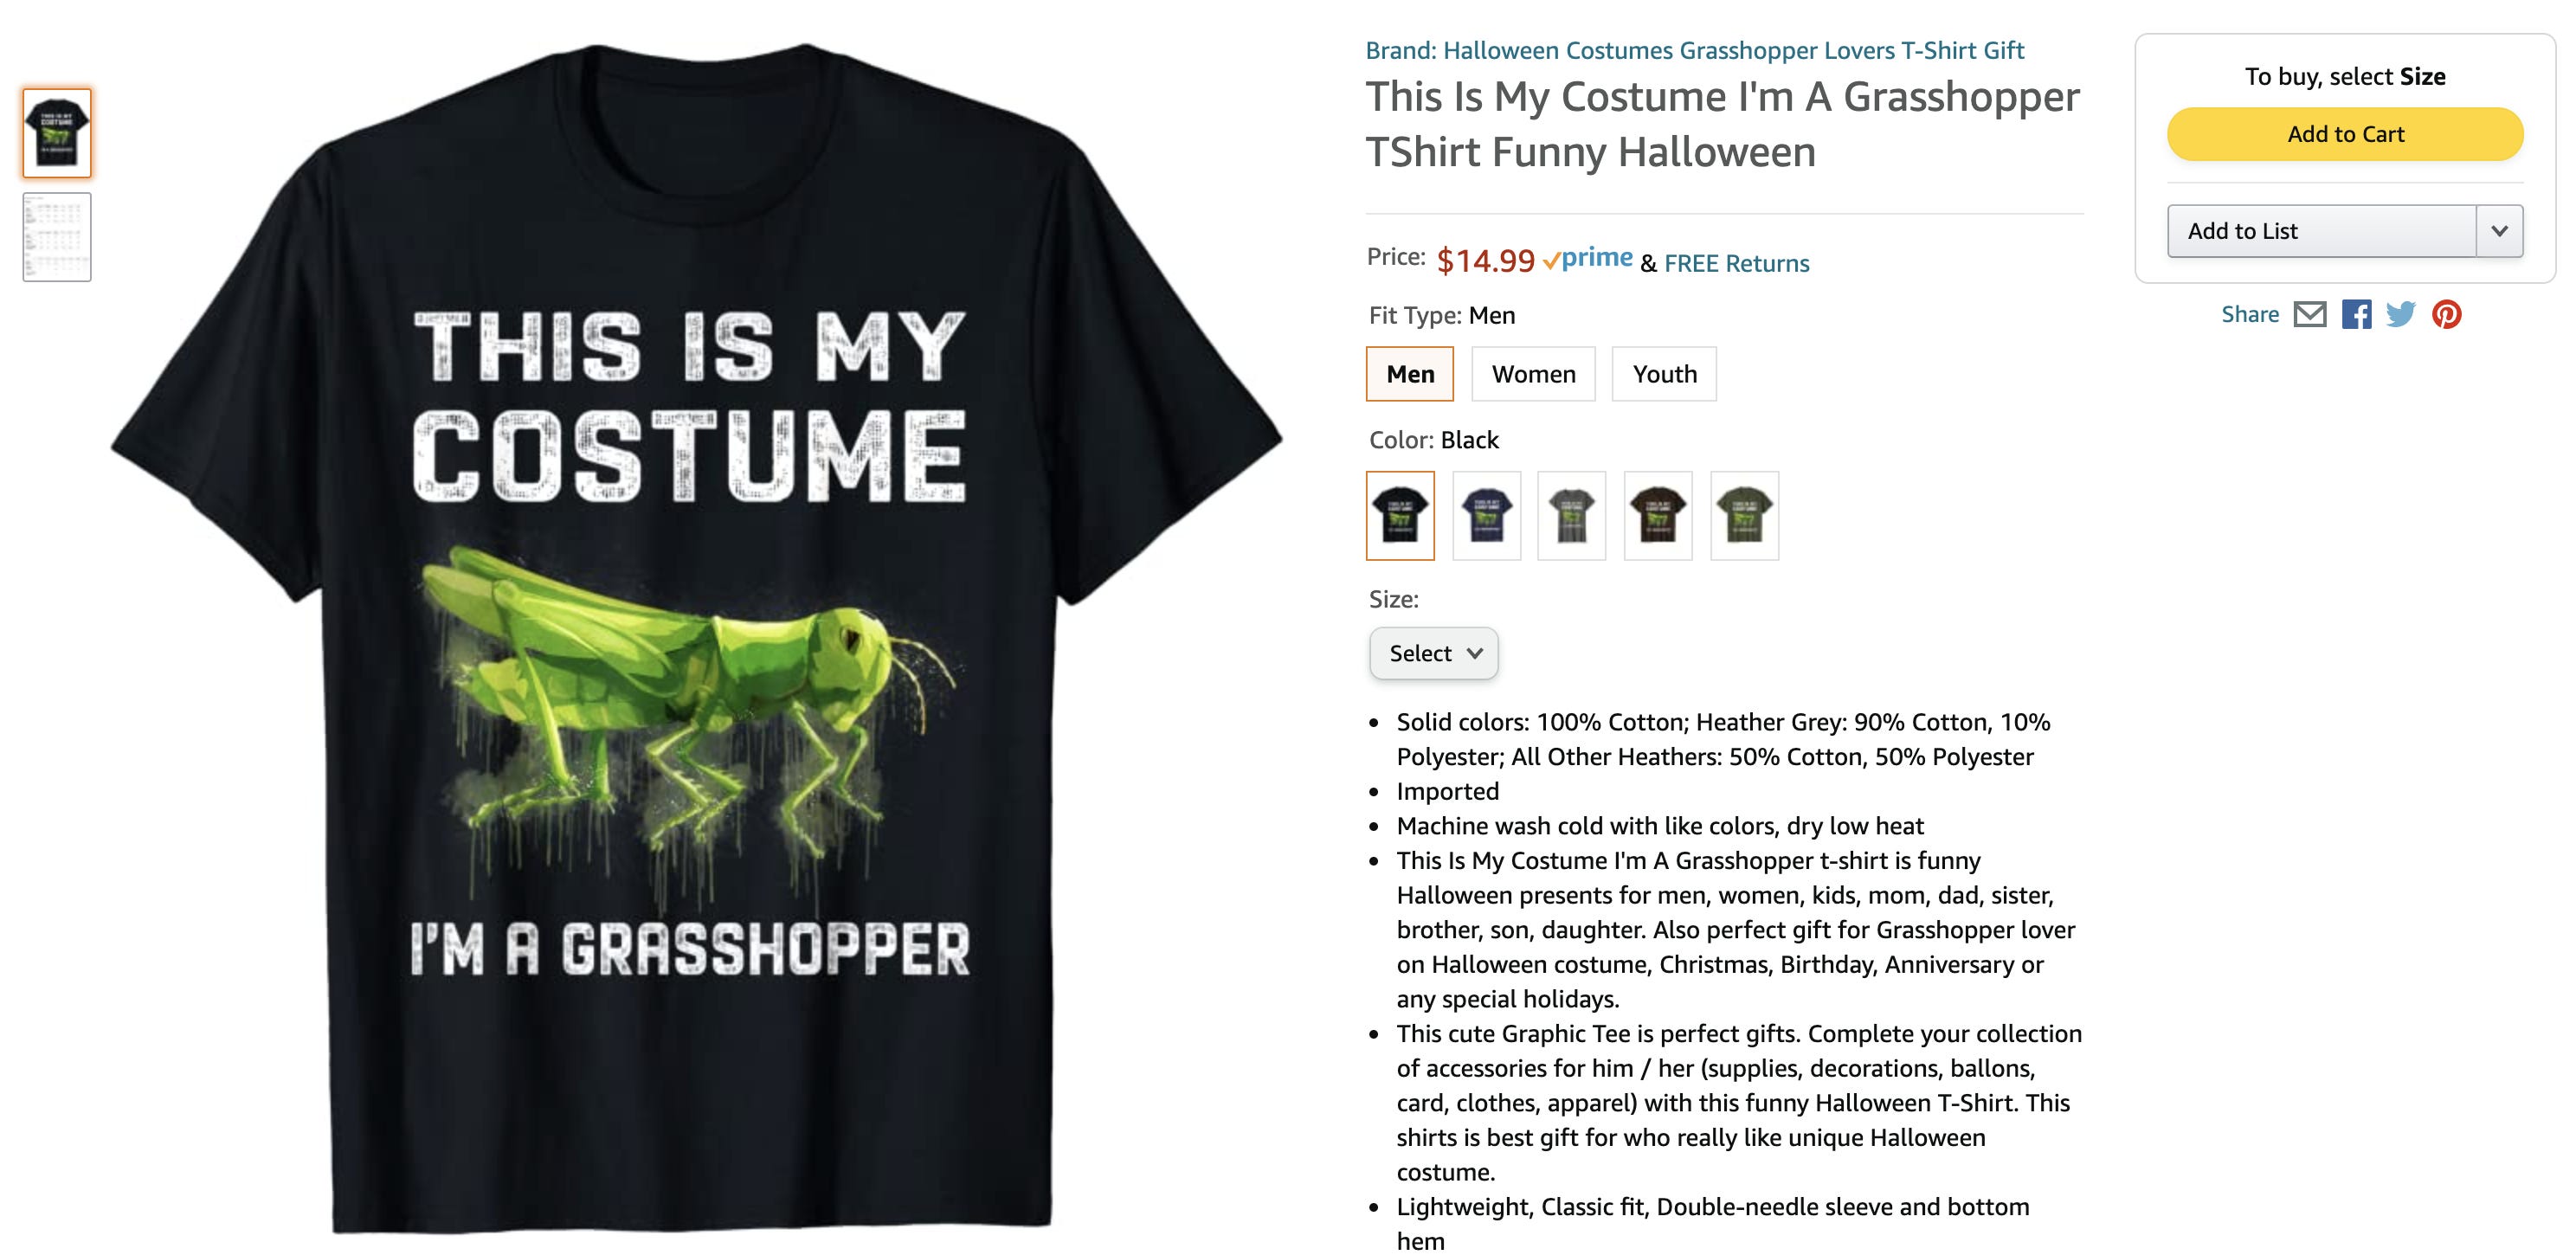Click the Add to List button
This screenshot has width=2576, height=1255.
(2322, 231)
